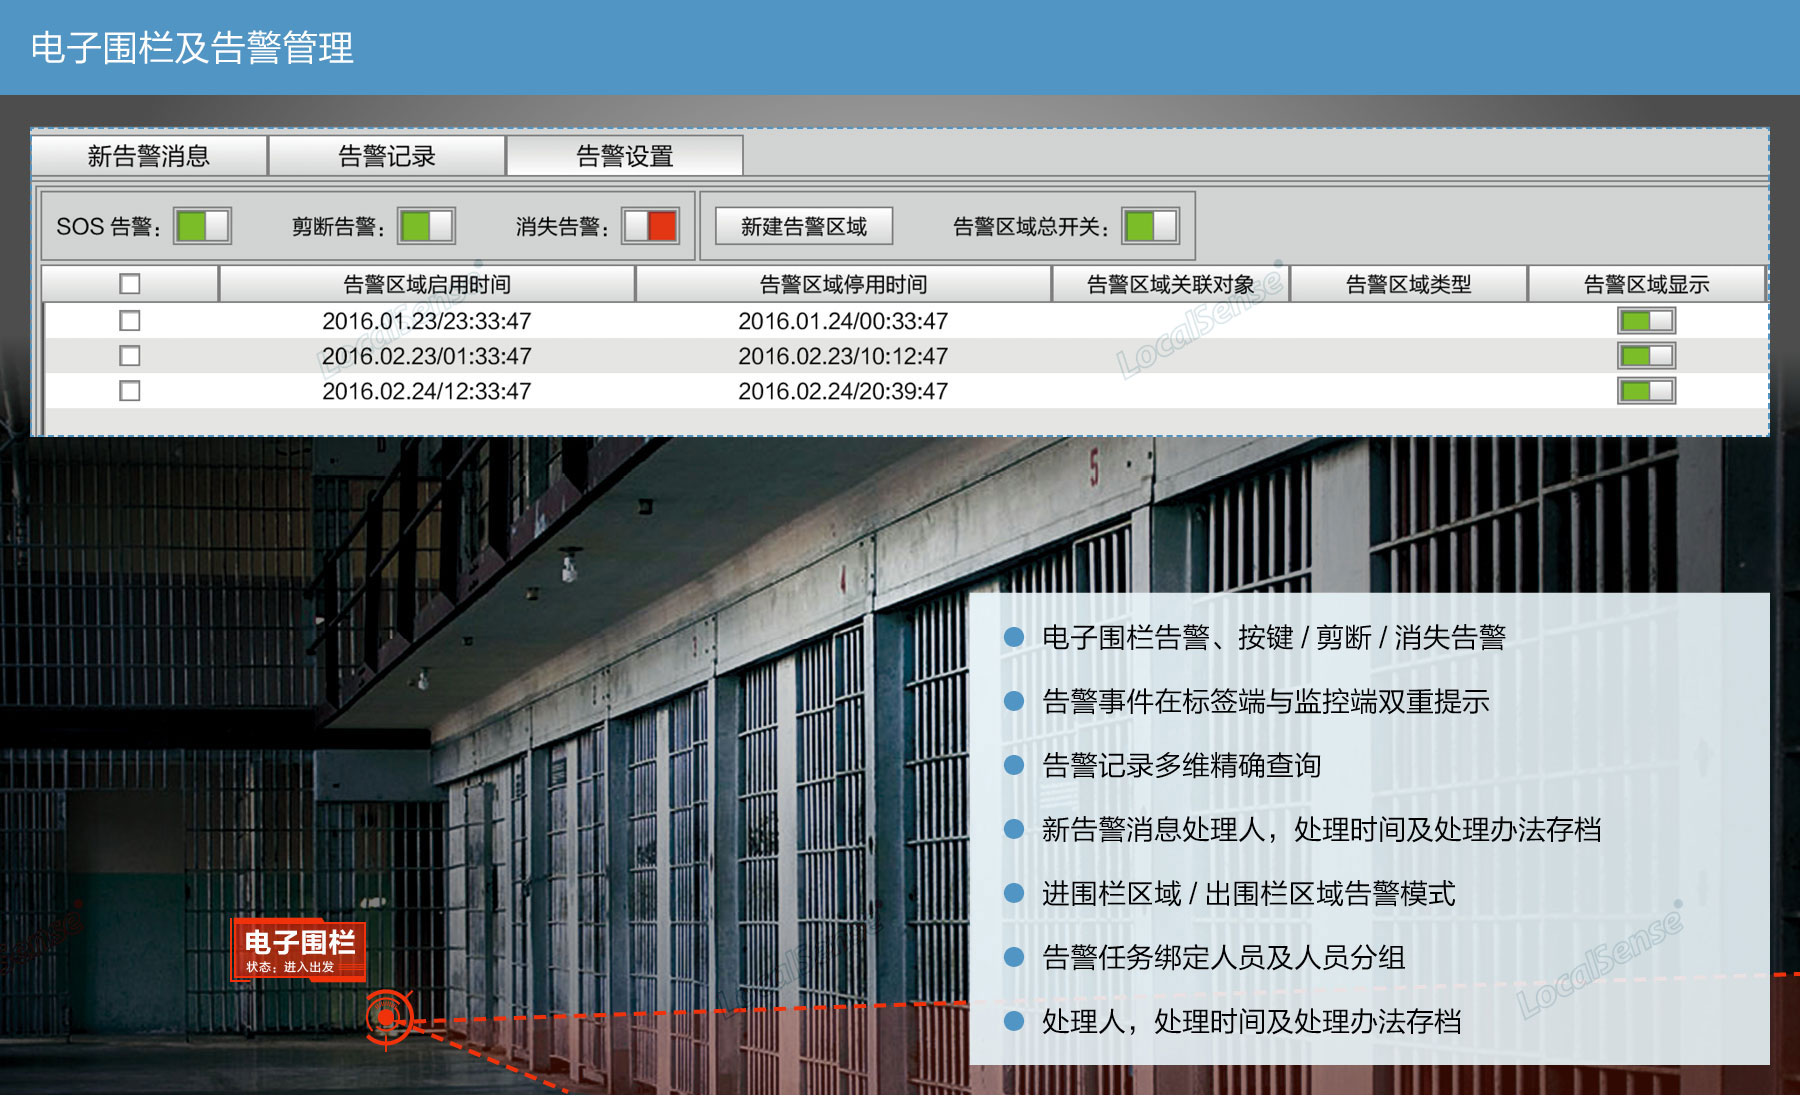This screenshot has width=1800, height=1096.
Task: Enable the 消失告警 red switch
Action: click(x=650, y=226)
